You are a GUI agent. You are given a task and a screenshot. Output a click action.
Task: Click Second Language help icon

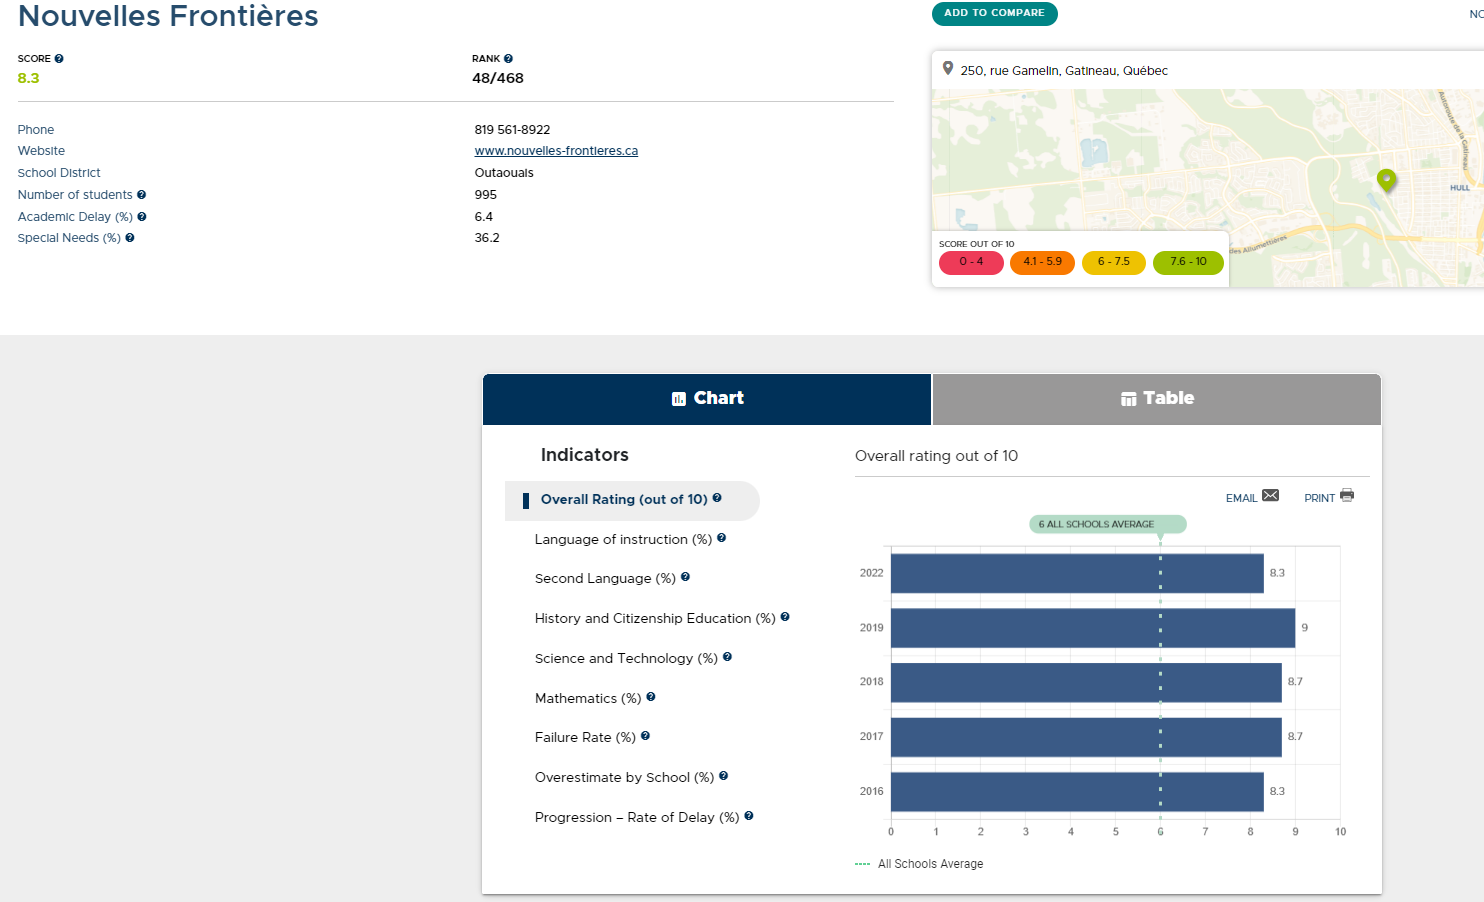coord(685,577)
